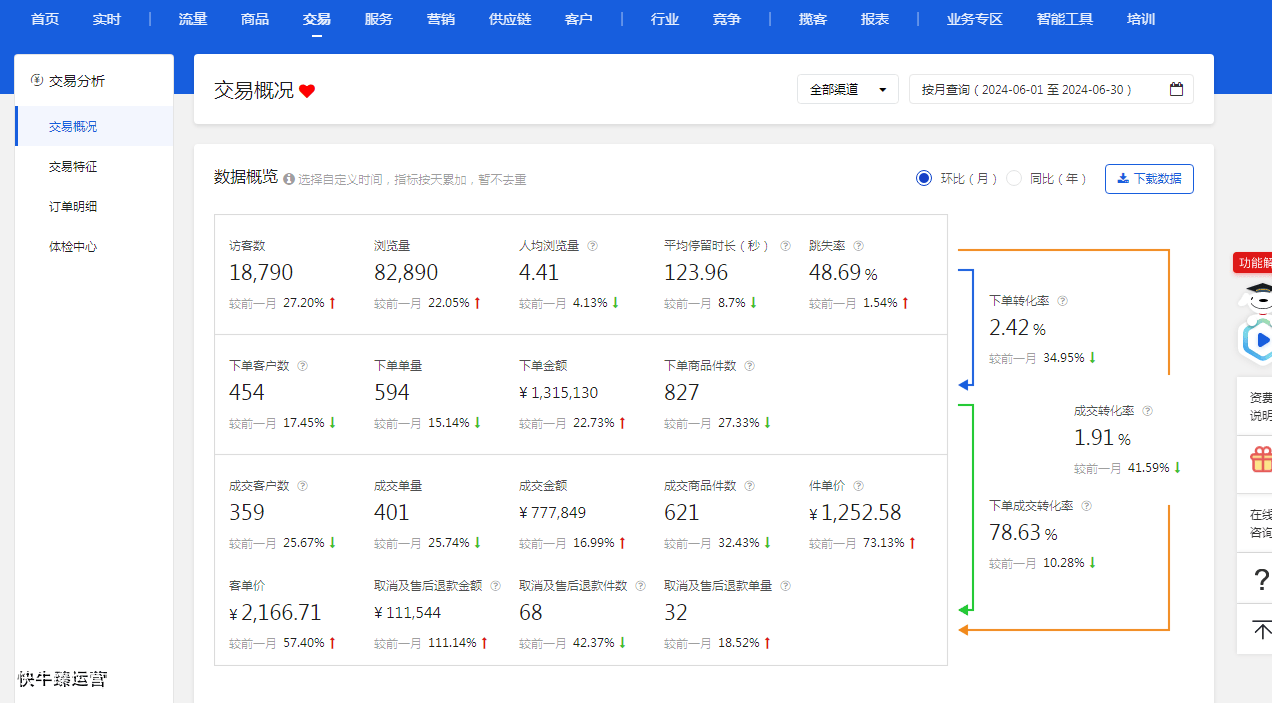Select 订单明细 in the sidebar navigation
1272x703 pixels.
click(75, 206)
